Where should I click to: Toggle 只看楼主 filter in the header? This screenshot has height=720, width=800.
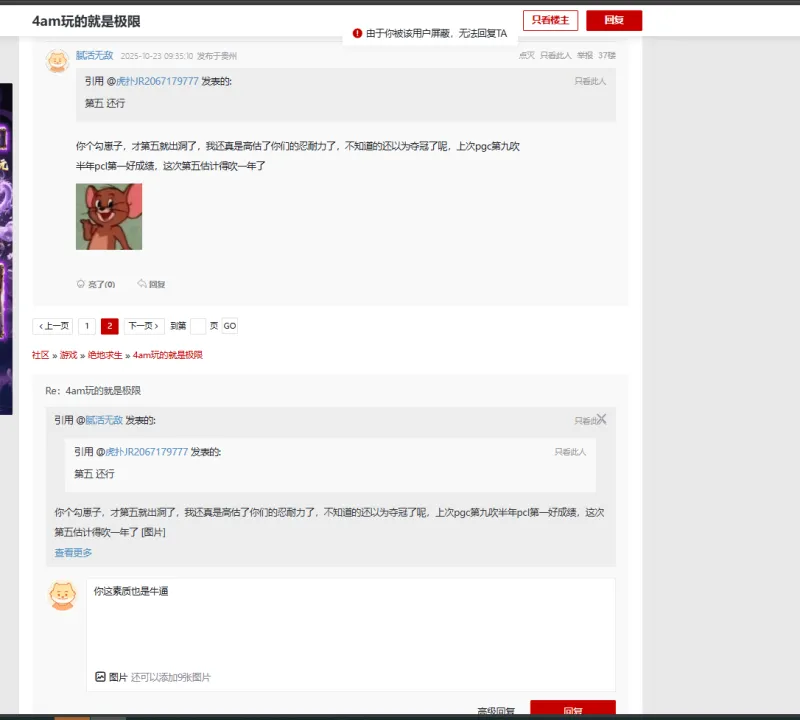tap(550, 20)
